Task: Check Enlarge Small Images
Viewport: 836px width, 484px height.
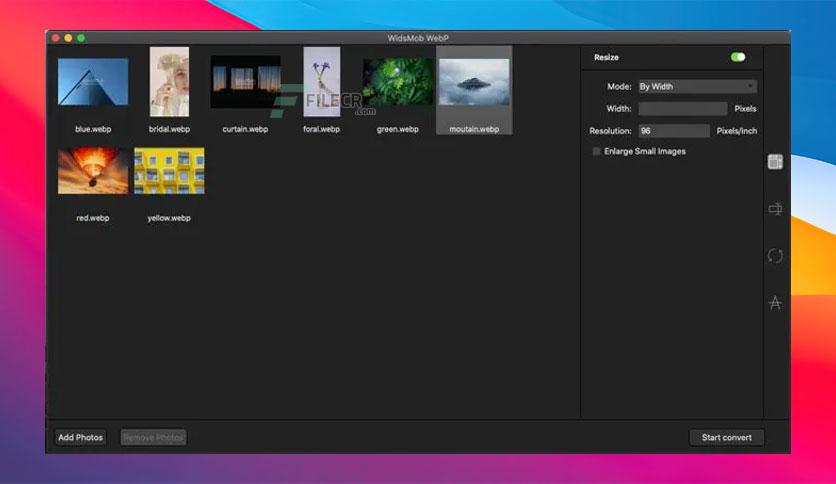Action: [x=597, y=151]
